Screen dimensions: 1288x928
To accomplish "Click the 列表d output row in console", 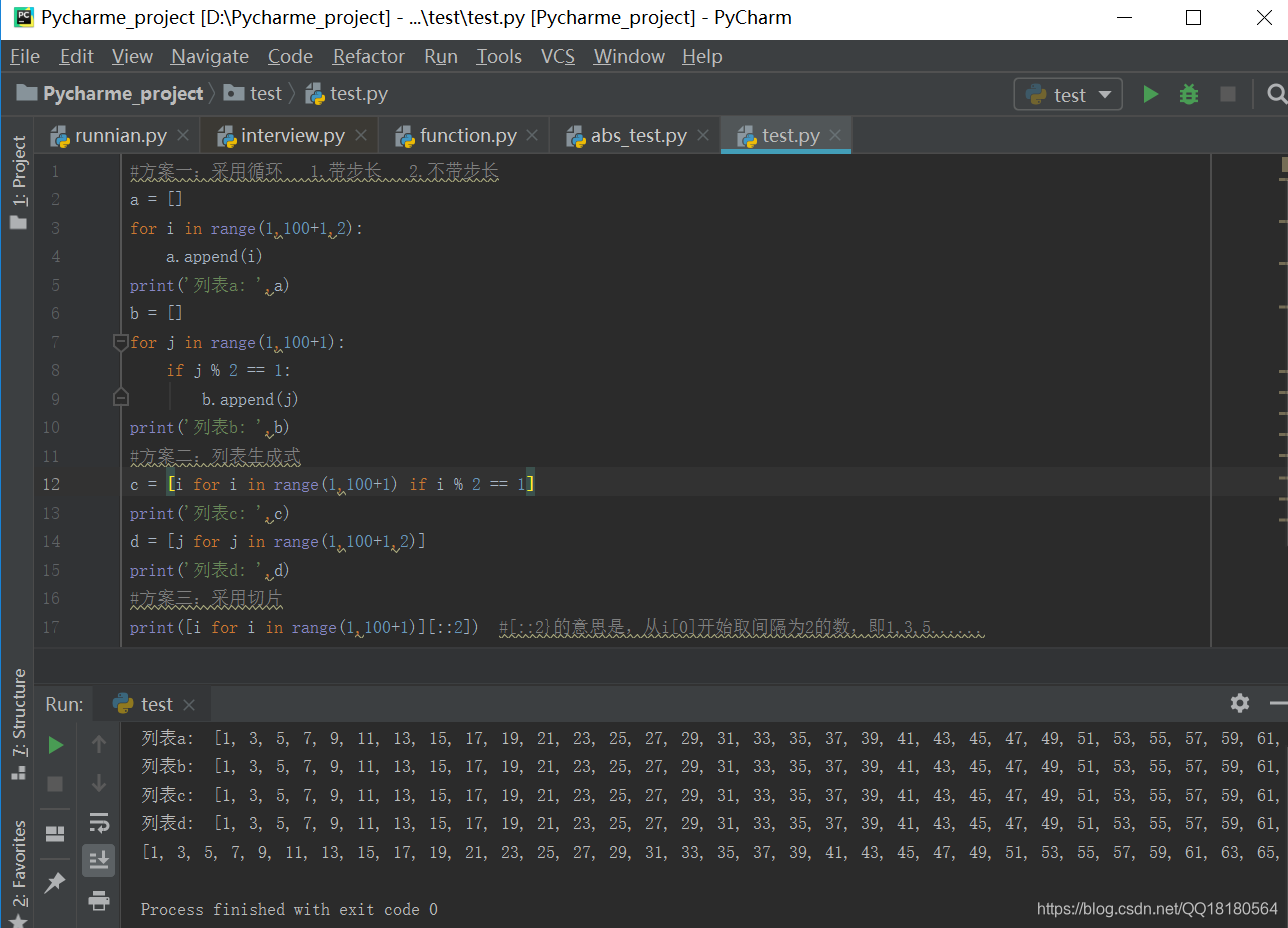I will (710, 823).
